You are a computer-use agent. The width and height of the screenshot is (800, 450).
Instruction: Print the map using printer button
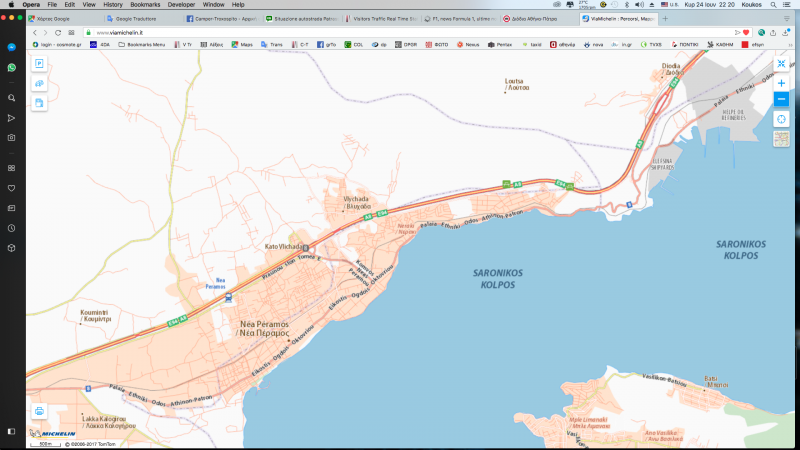(39, 410)
